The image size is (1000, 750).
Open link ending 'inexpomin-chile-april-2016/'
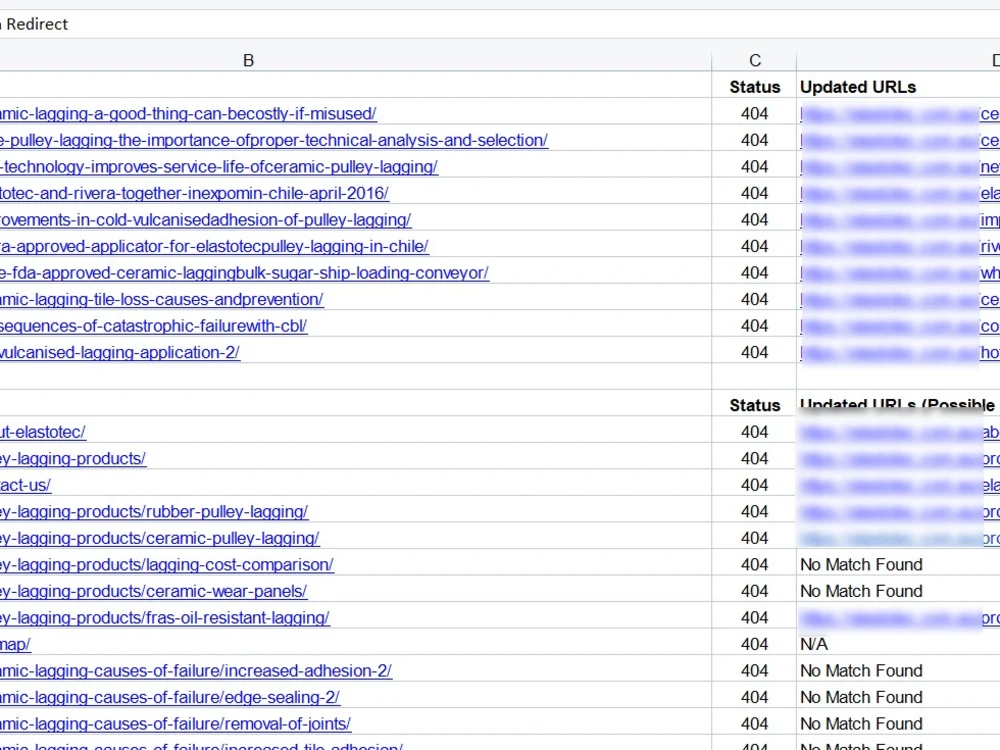pos(194,193)
